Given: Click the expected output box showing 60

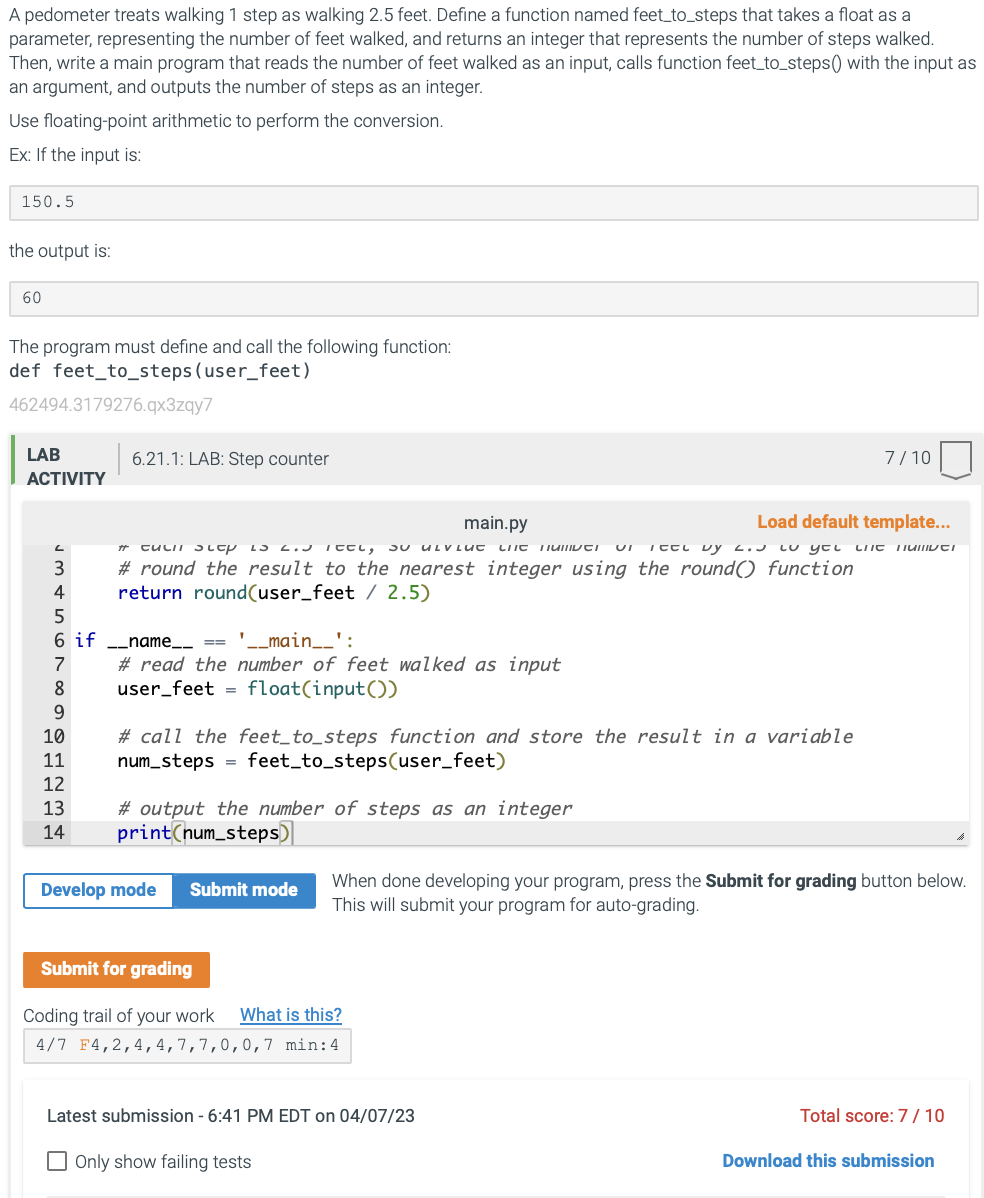Looking at the screenshot, I should pyautogui.click(x=493, y=298).
